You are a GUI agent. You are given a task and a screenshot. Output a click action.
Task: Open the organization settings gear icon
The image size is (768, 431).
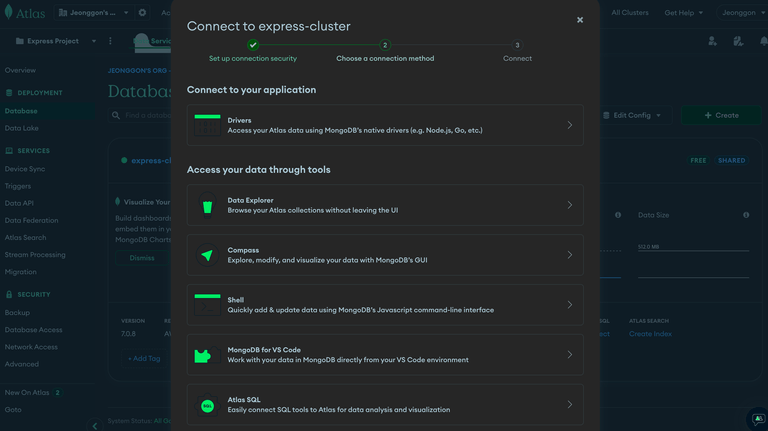142,13
